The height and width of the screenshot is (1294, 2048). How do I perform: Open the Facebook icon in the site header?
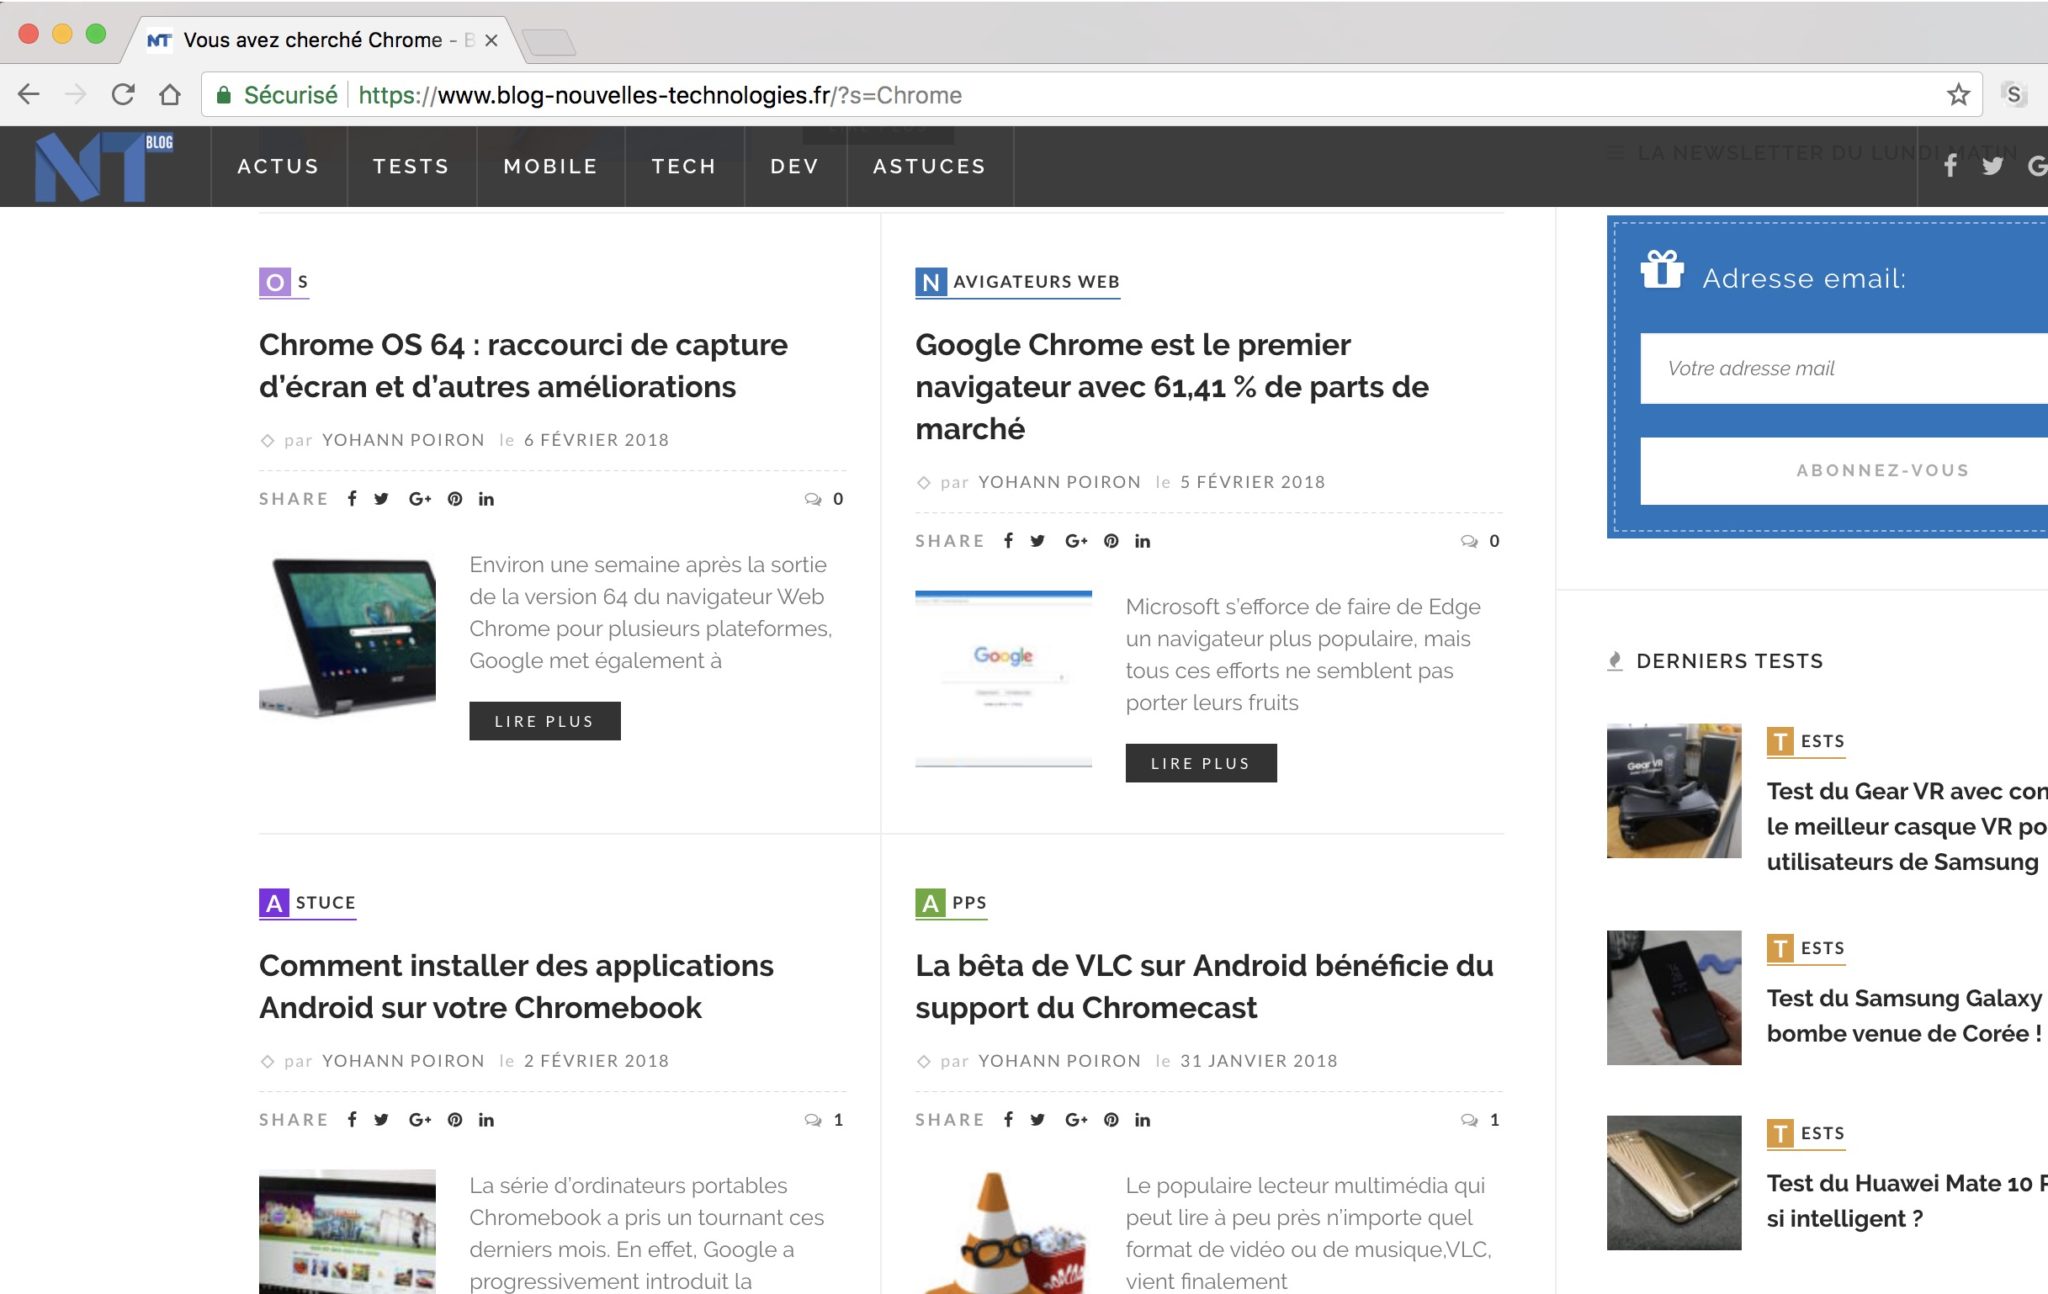(x=1949, y=166)
